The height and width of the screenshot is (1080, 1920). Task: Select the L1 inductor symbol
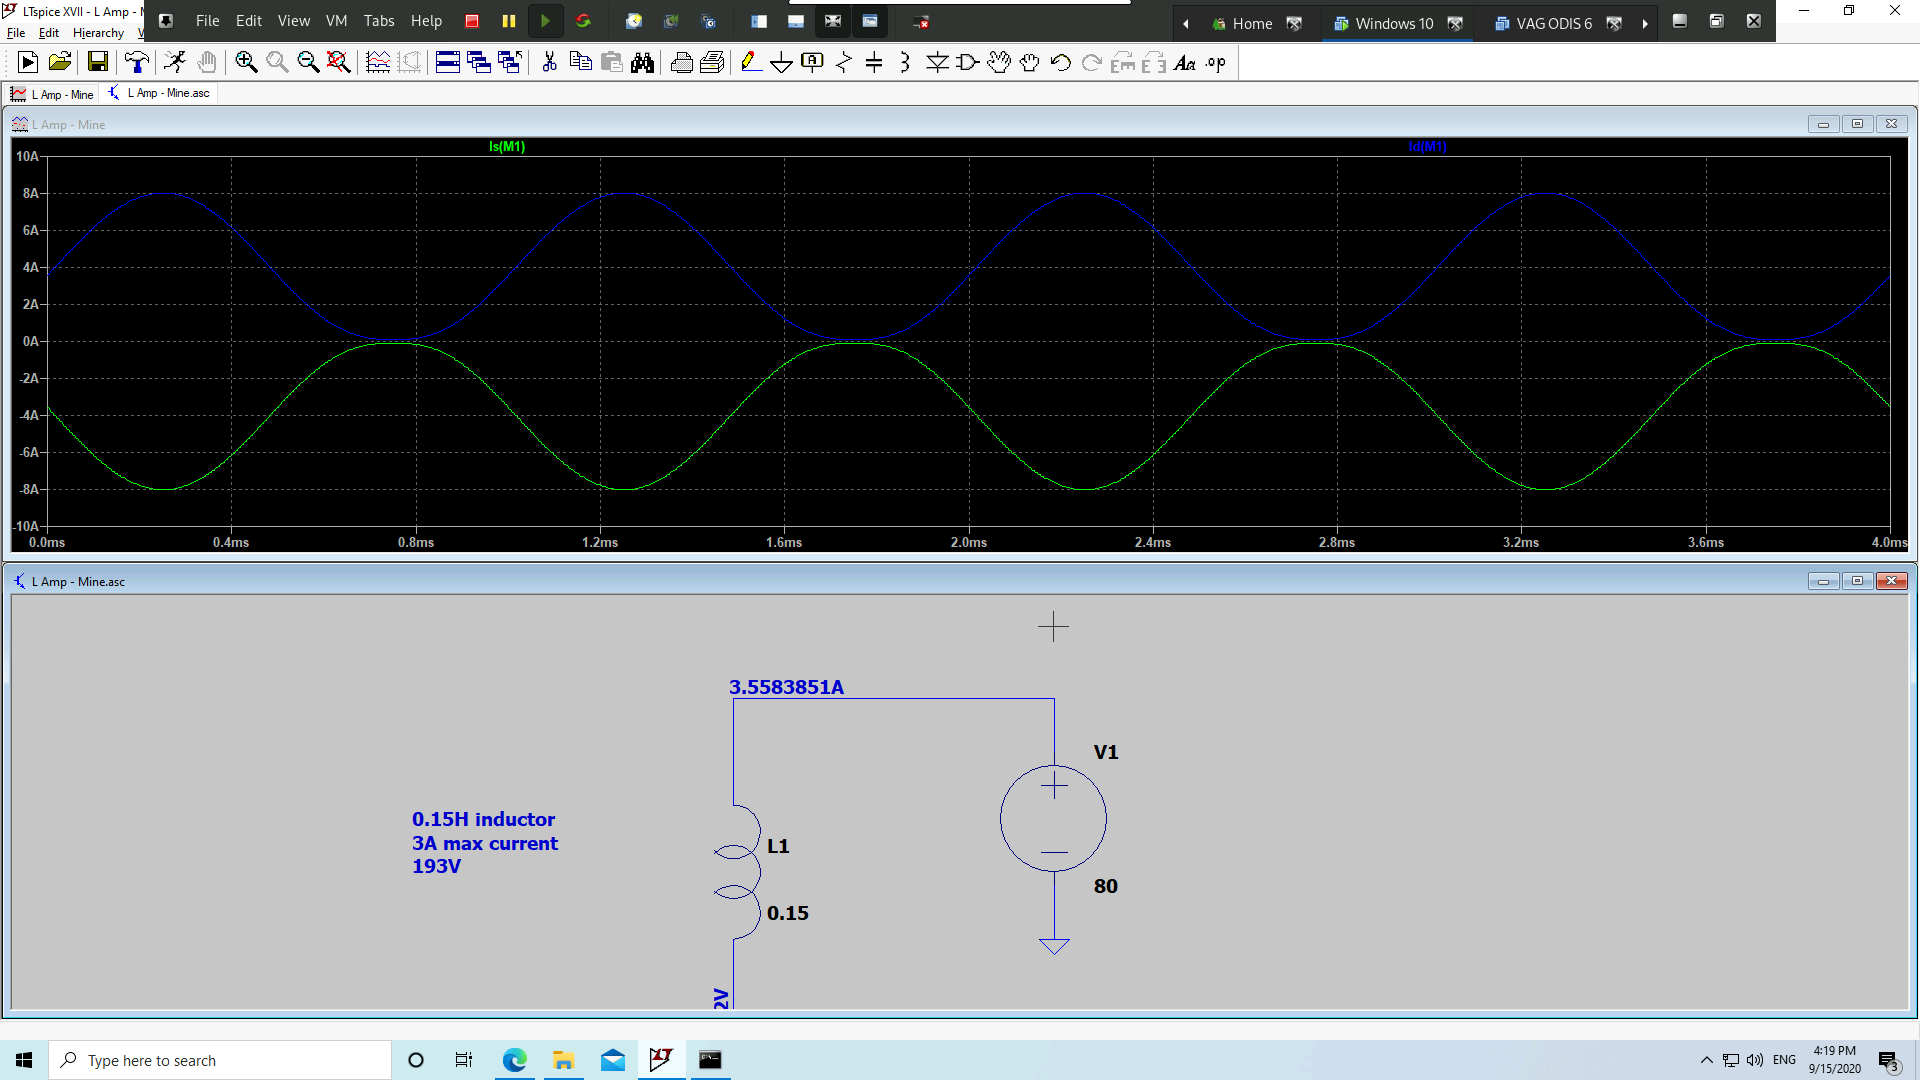pyautogui.click(x=737, y=872)
